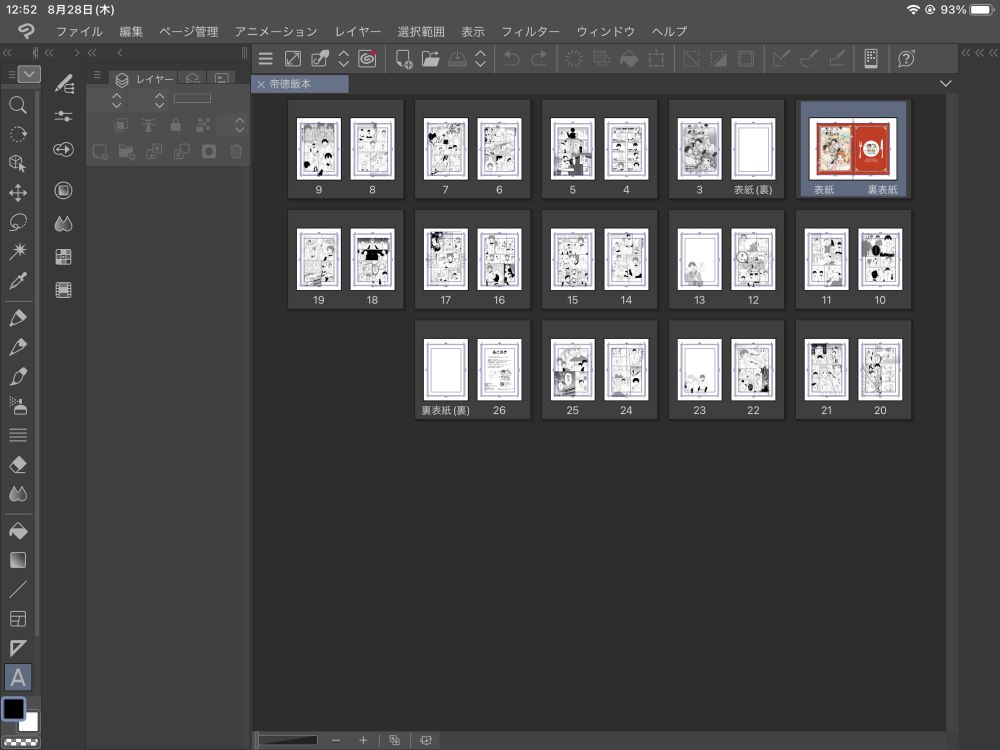Select the Eraser tool
Viewport: 1000px width, 750px height.
[18, 464]
